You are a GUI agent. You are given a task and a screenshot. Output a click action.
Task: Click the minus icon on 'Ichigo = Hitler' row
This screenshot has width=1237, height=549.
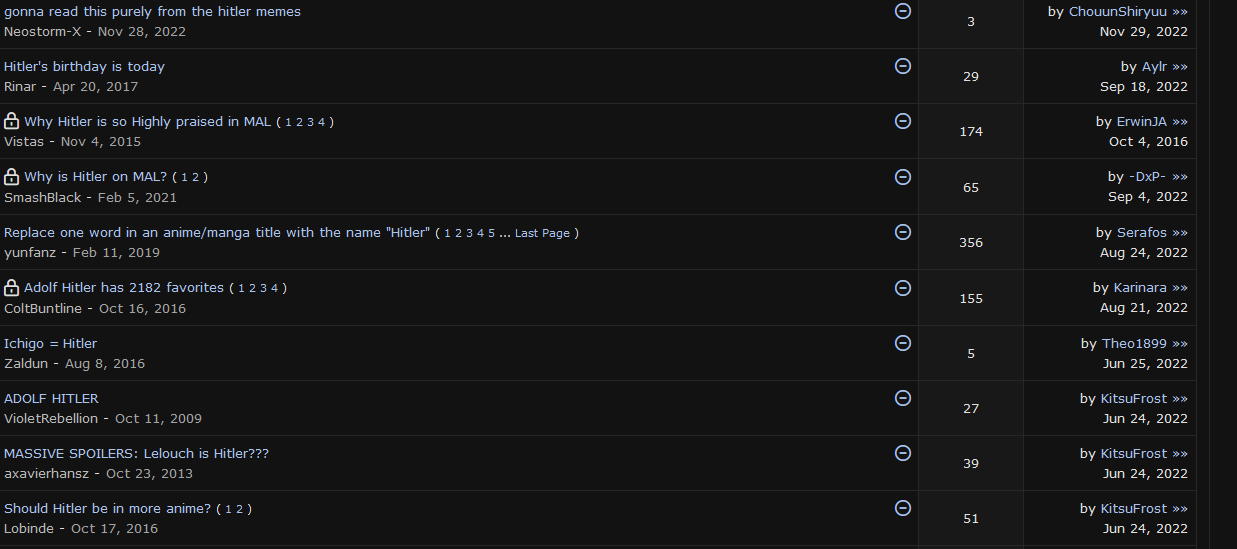(x=902, y=343)
